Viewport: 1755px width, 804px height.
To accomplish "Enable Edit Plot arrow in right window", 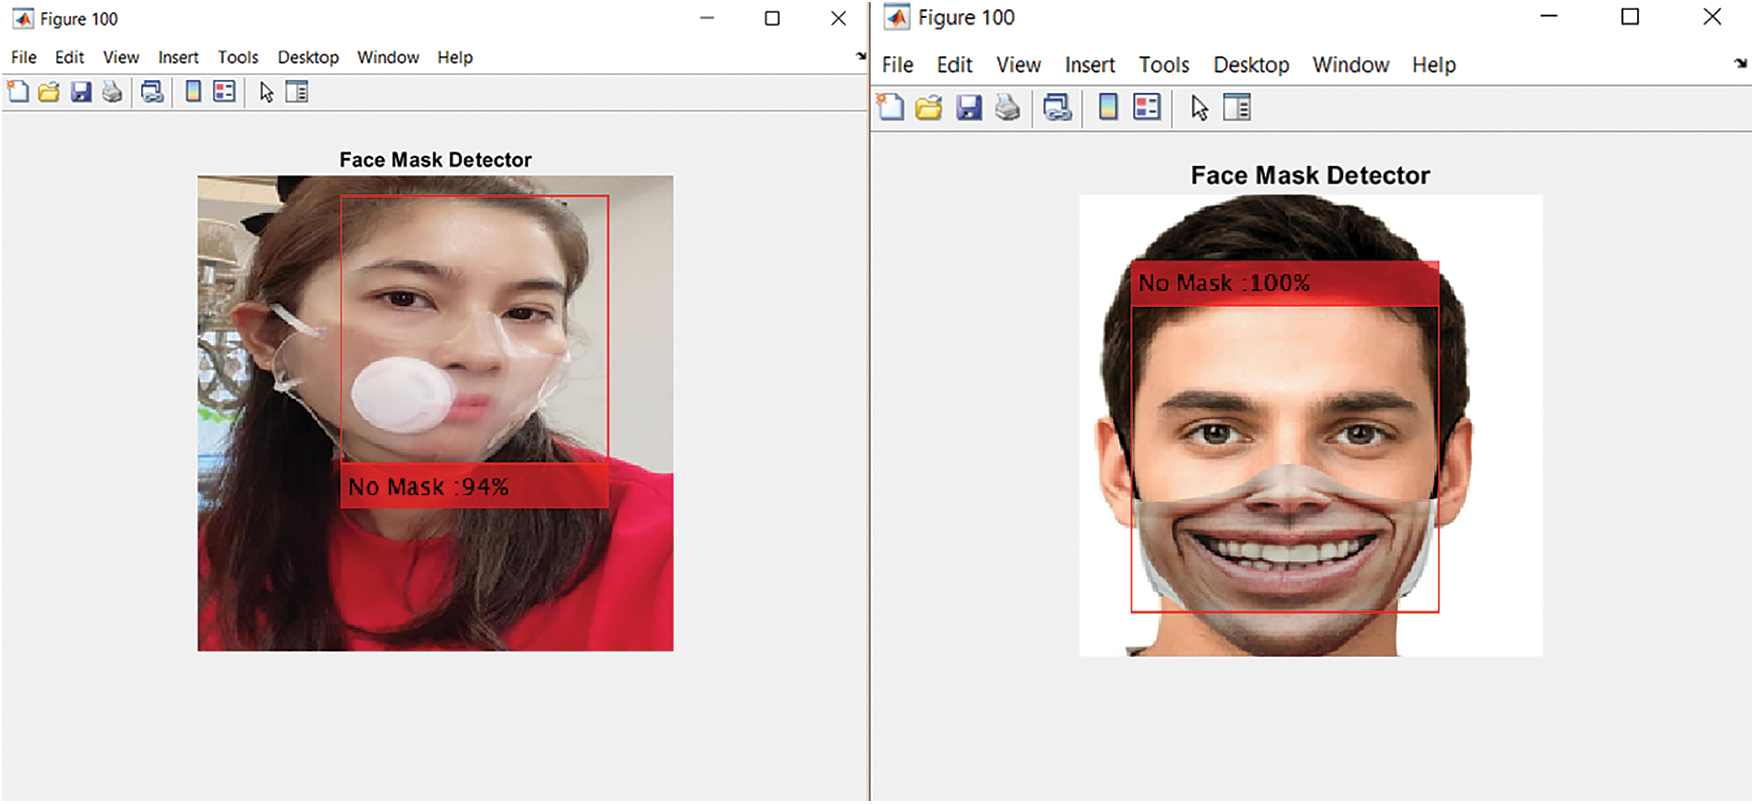I will tap(1199, 107).
